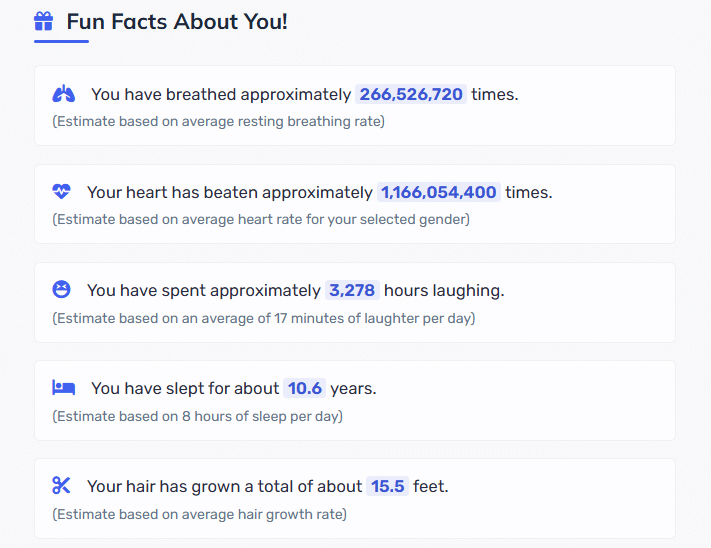Viewport: 711px width, 548px height.
Task: Select the 266,526,720 breaths value
Action: coord(411,94)
